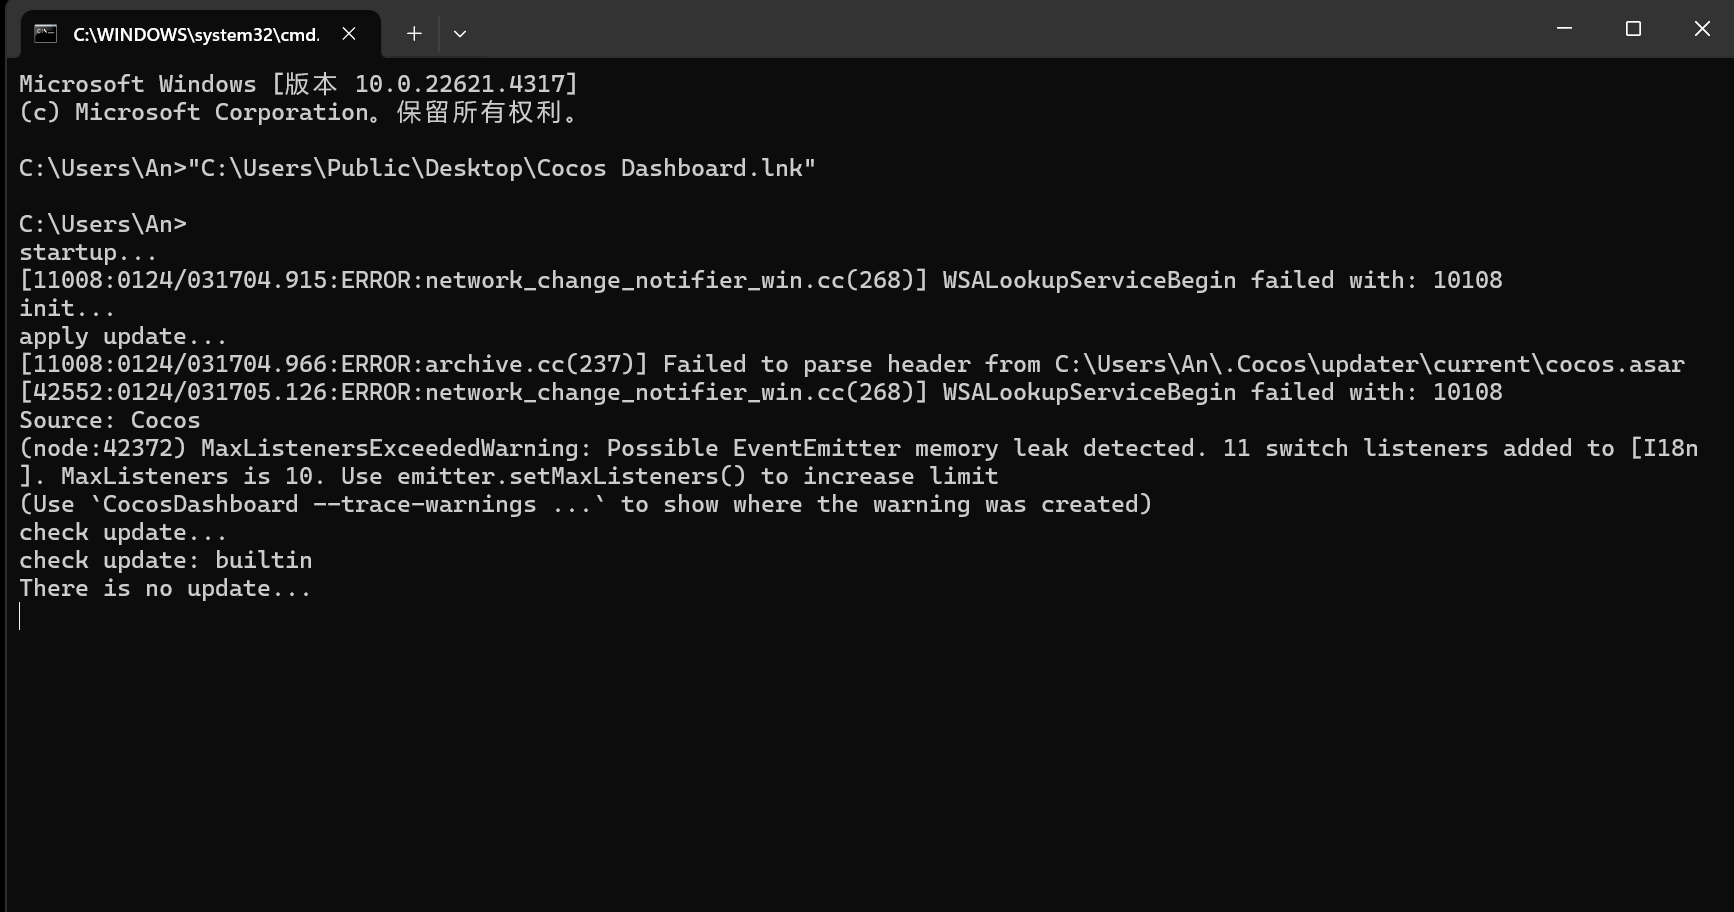Maximize the terminal window
The height and width of the screenshot is (912, 1734).
pyautogui.click(x=1634, y=29)
